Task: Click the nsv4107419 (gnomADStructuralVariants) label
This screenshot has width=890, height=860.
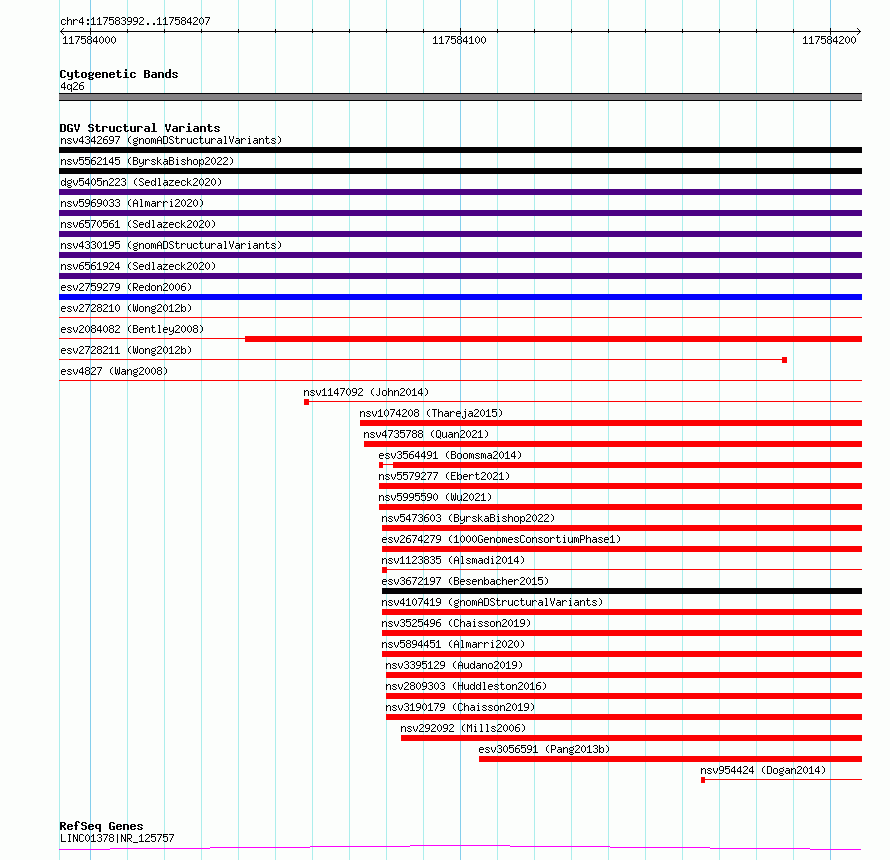Action: (x=492, y=602)
